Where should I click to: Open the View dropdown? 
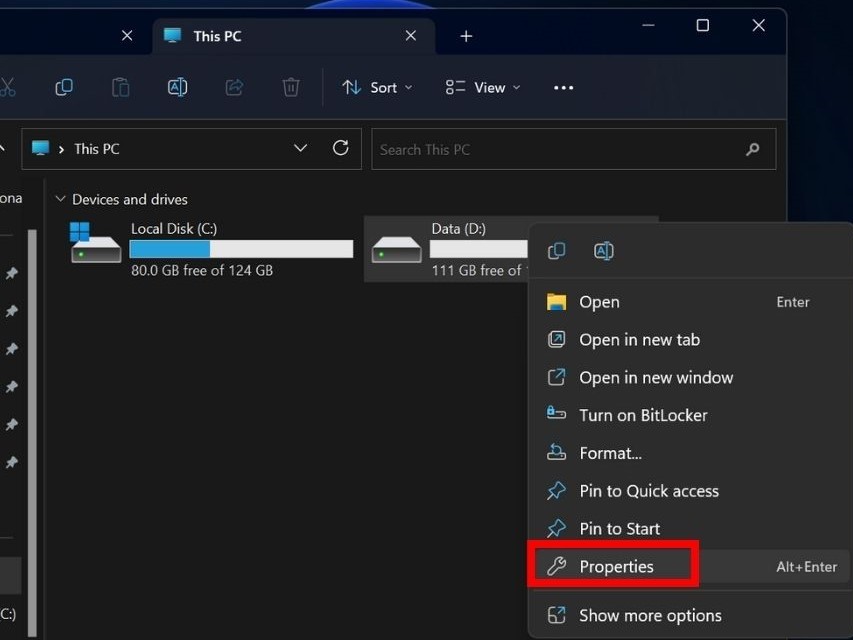click(x=482, y=87)
